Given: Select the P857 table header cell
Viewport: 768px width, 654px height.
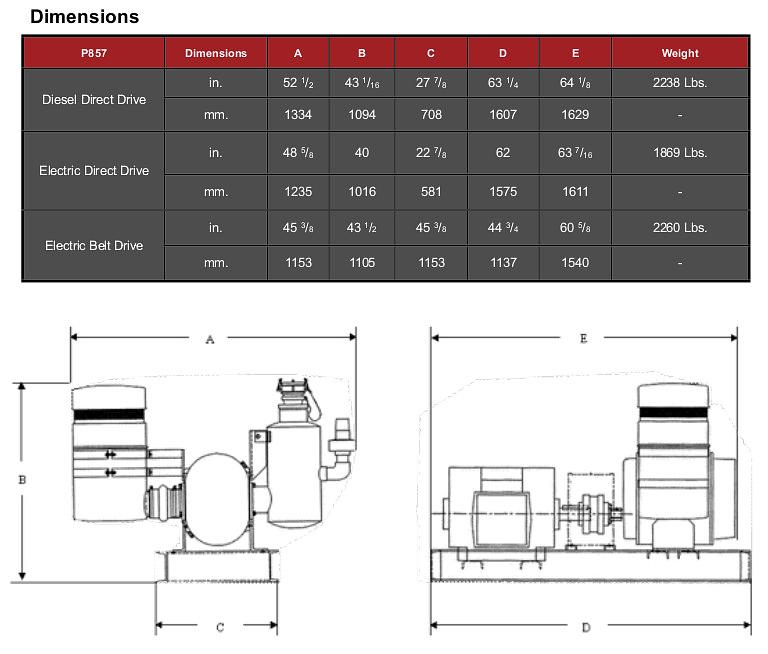Looking at the screenshot, I should [94, 53].
